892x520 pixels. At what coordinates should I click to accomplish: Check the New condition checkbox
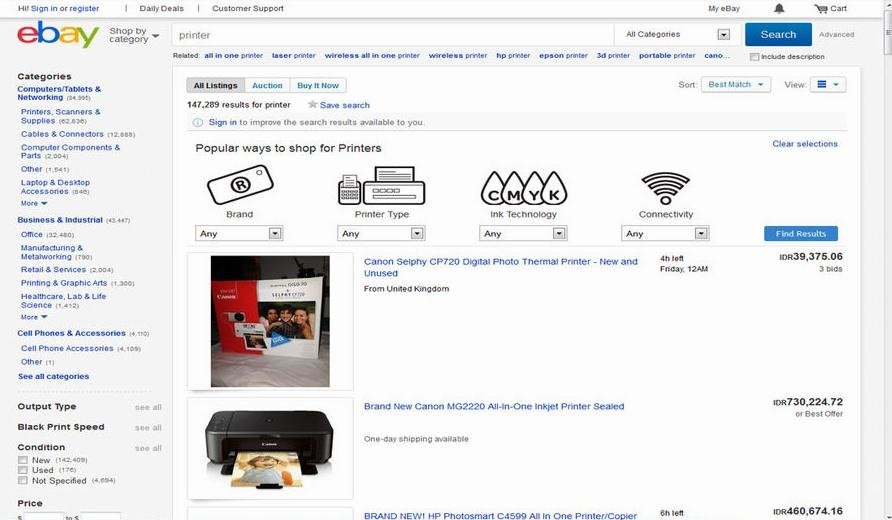coord(23,460)
